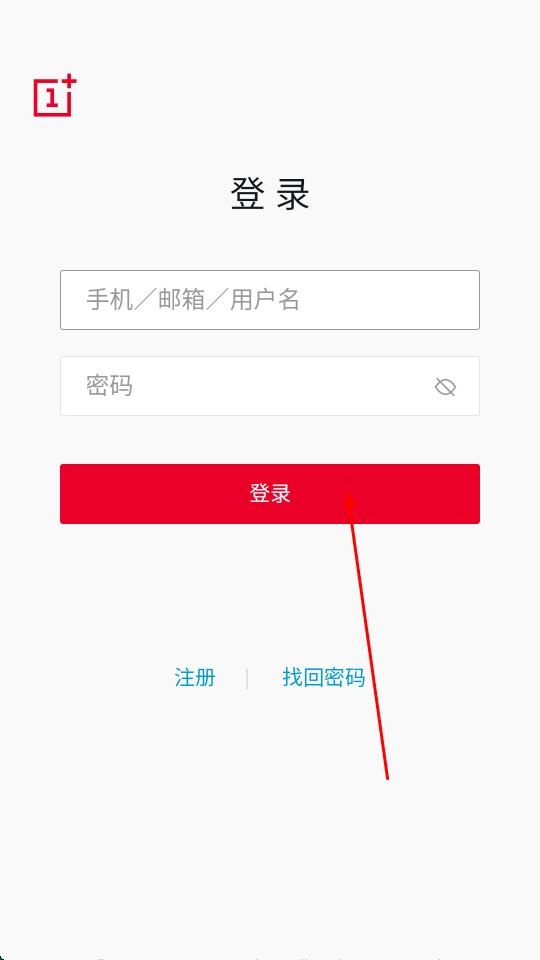The width and height of the screenshot is (540, 960).
Task: Place cursor in the password box
Action: (269, 386)
